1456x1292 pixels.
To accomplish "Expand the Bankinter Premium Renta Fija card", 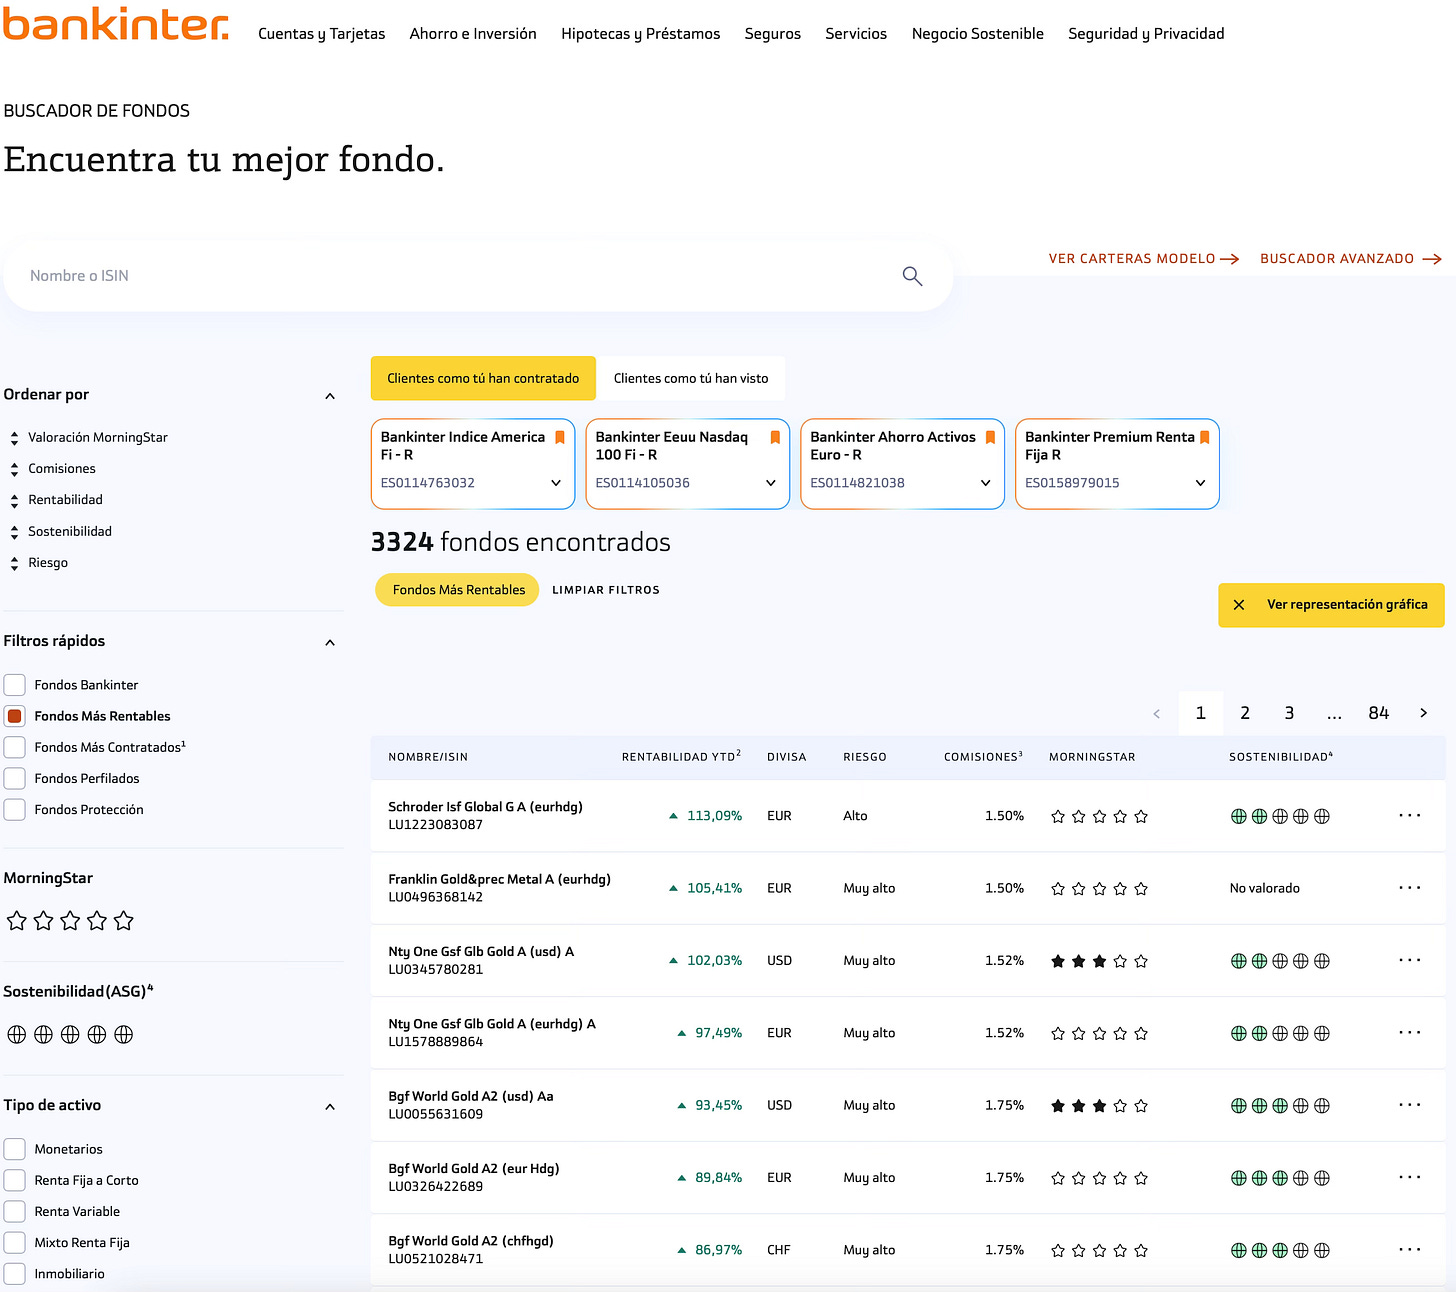I will [1201, 483].
